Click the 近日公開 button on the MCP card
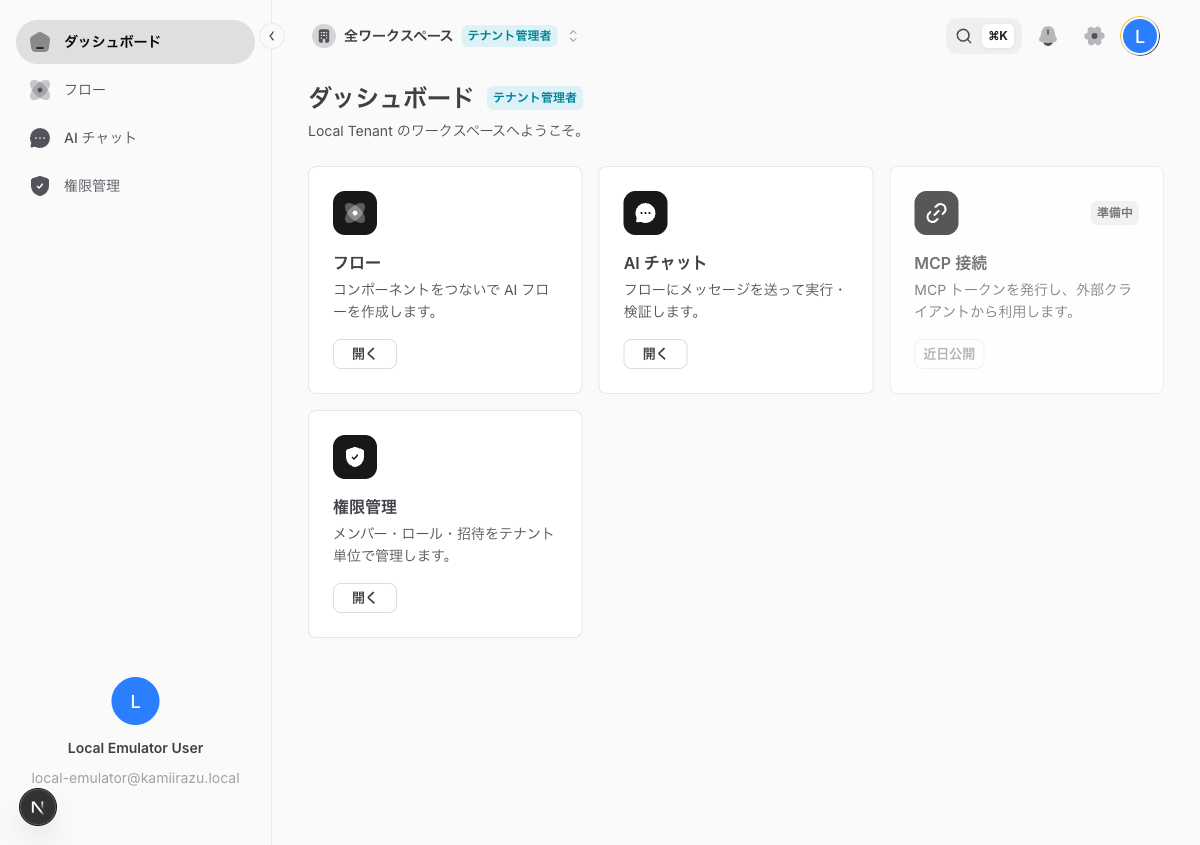This screenshot has height=845, width=1200. [949, 354]
